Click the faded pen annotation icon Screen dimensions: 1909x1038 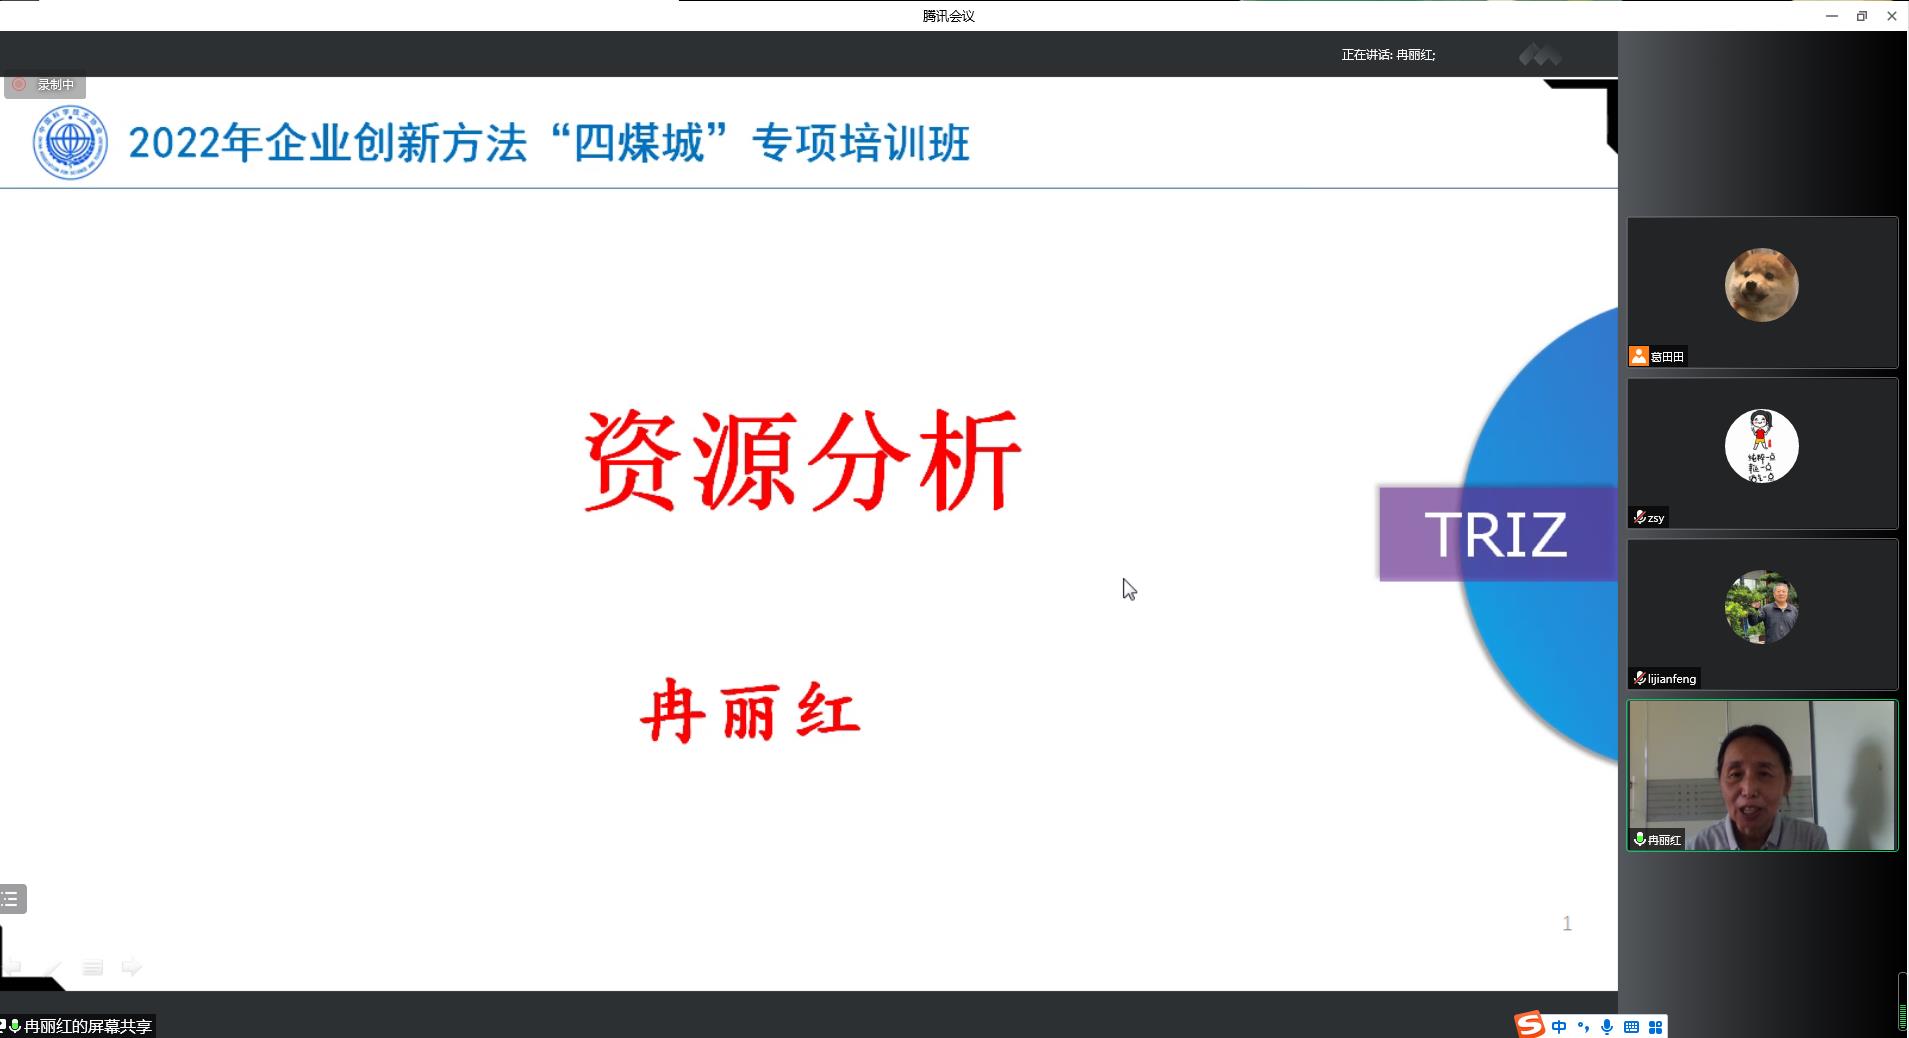(54, 967)
